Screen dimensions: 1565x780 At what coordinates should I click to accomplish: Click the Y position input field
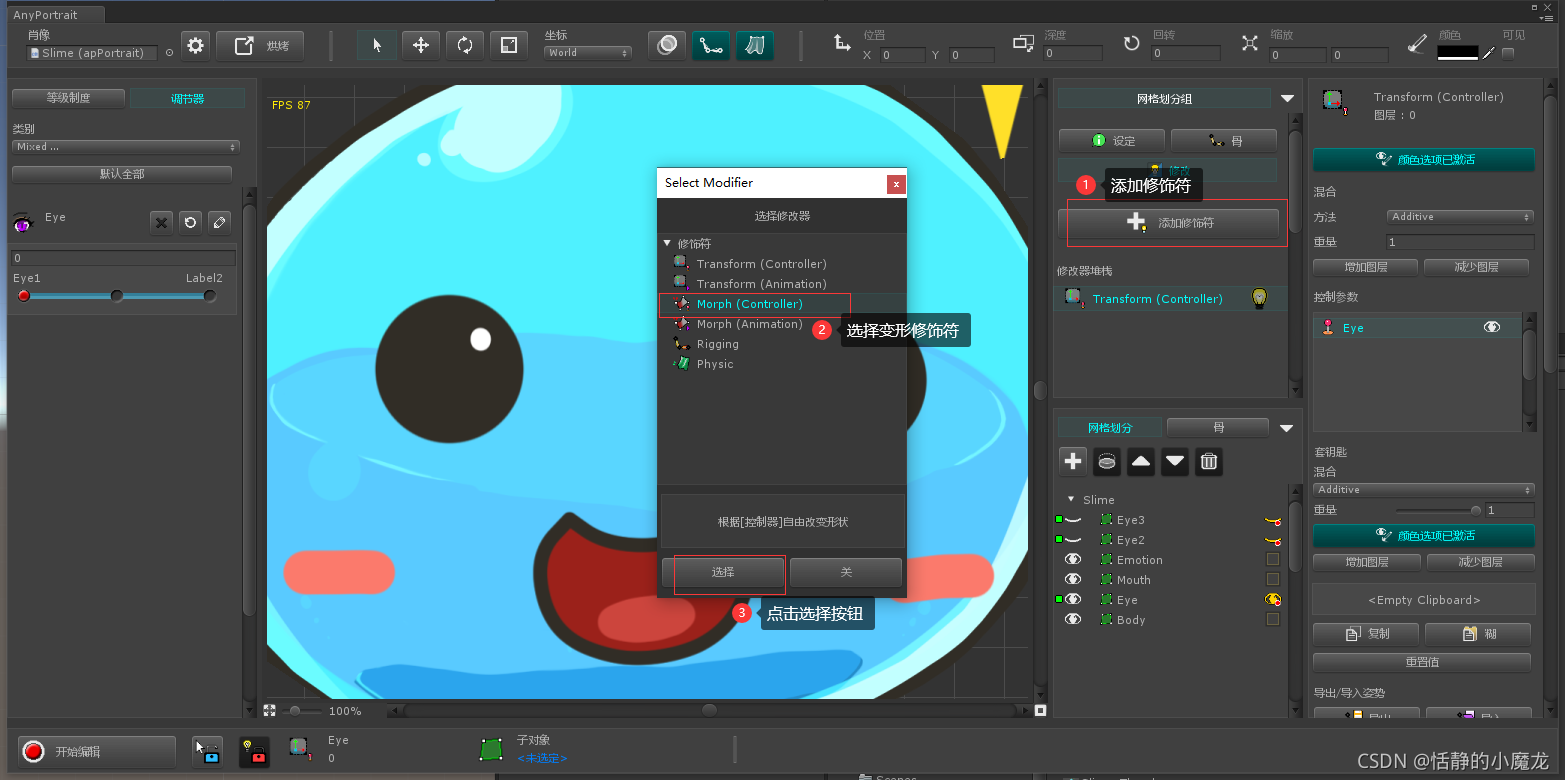click(x=972, y=55)
